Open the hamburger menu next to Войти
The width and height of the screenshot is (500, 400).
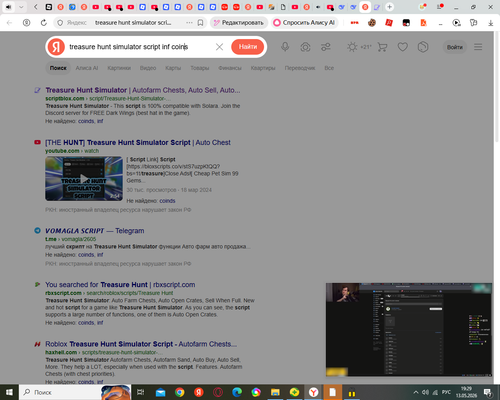pyautogui.click(x=478, y=47)
